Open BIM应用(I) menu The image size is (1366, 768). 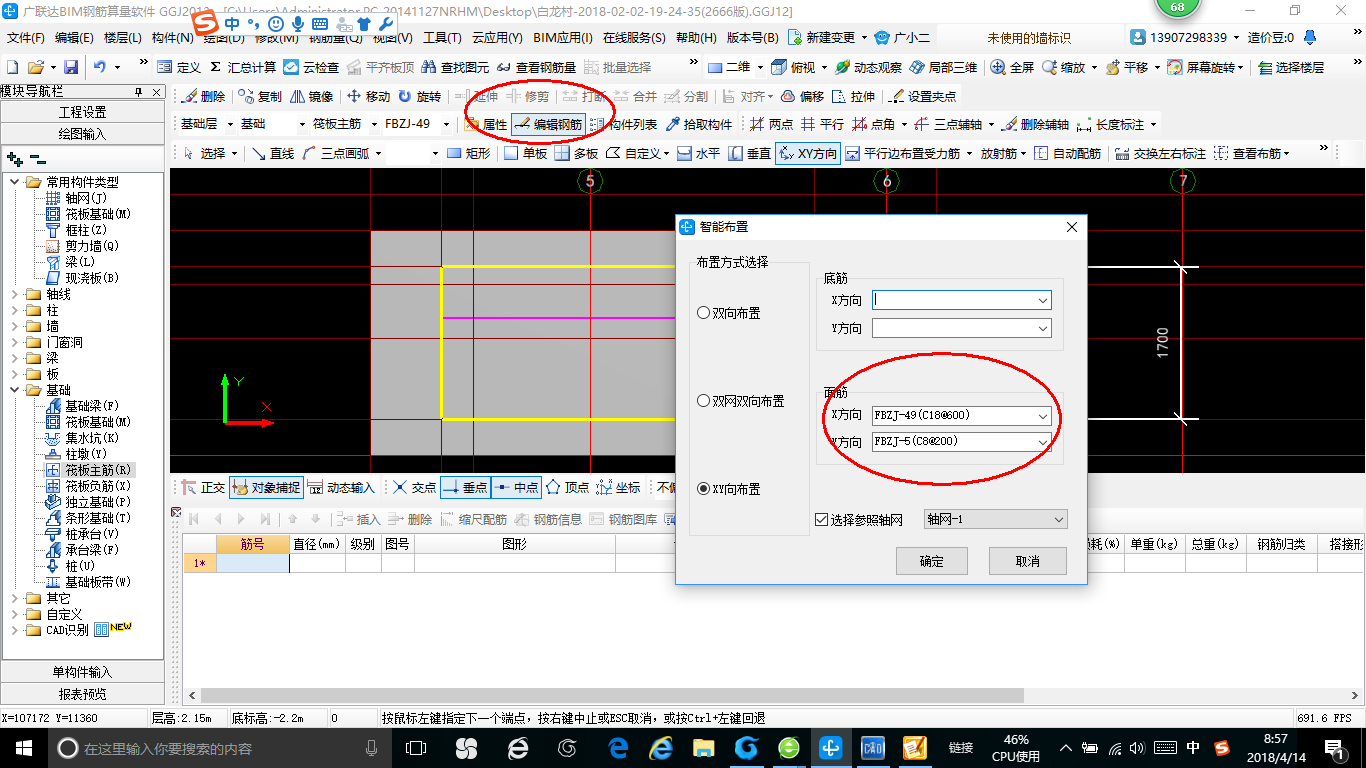(x=563, y=38)
